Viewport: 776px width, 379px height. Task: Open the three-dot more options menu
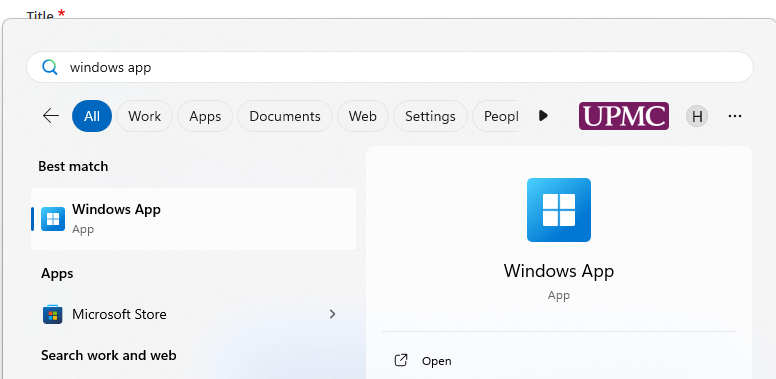[735, 116]
